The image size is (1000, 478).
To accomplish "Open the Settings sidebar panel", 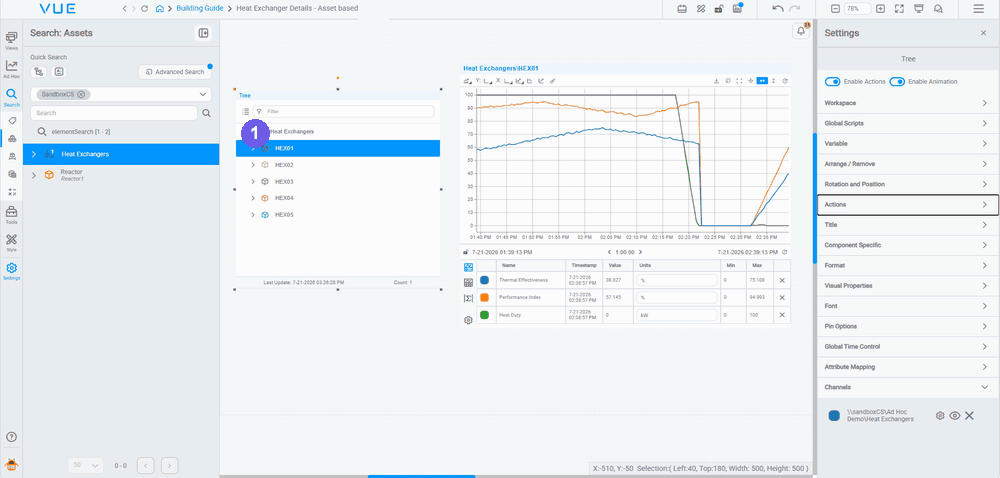I will [x=11, y=271].
